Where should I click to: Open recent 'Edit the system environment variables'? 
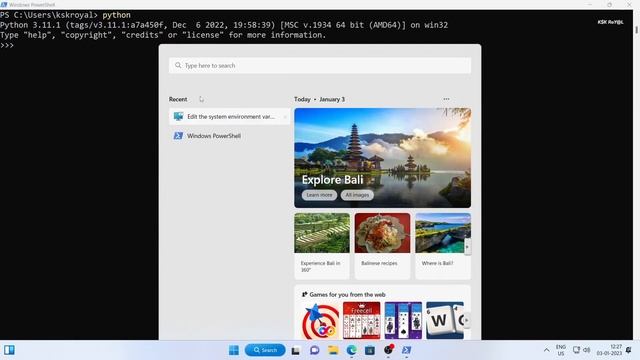point(229,117)
